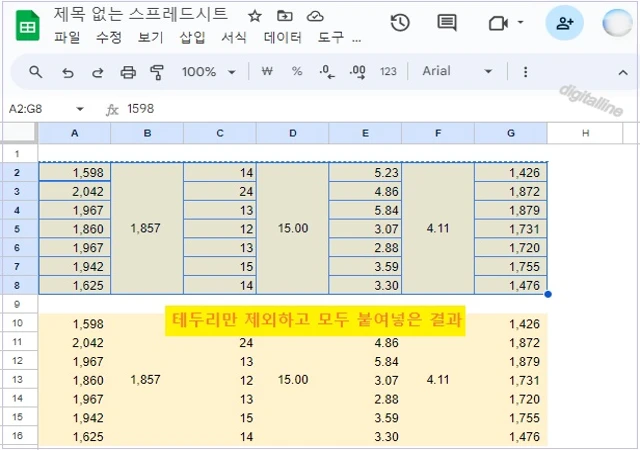The image size is (640, 450).
Task: Redo the last action
Action: click(98, 73)
